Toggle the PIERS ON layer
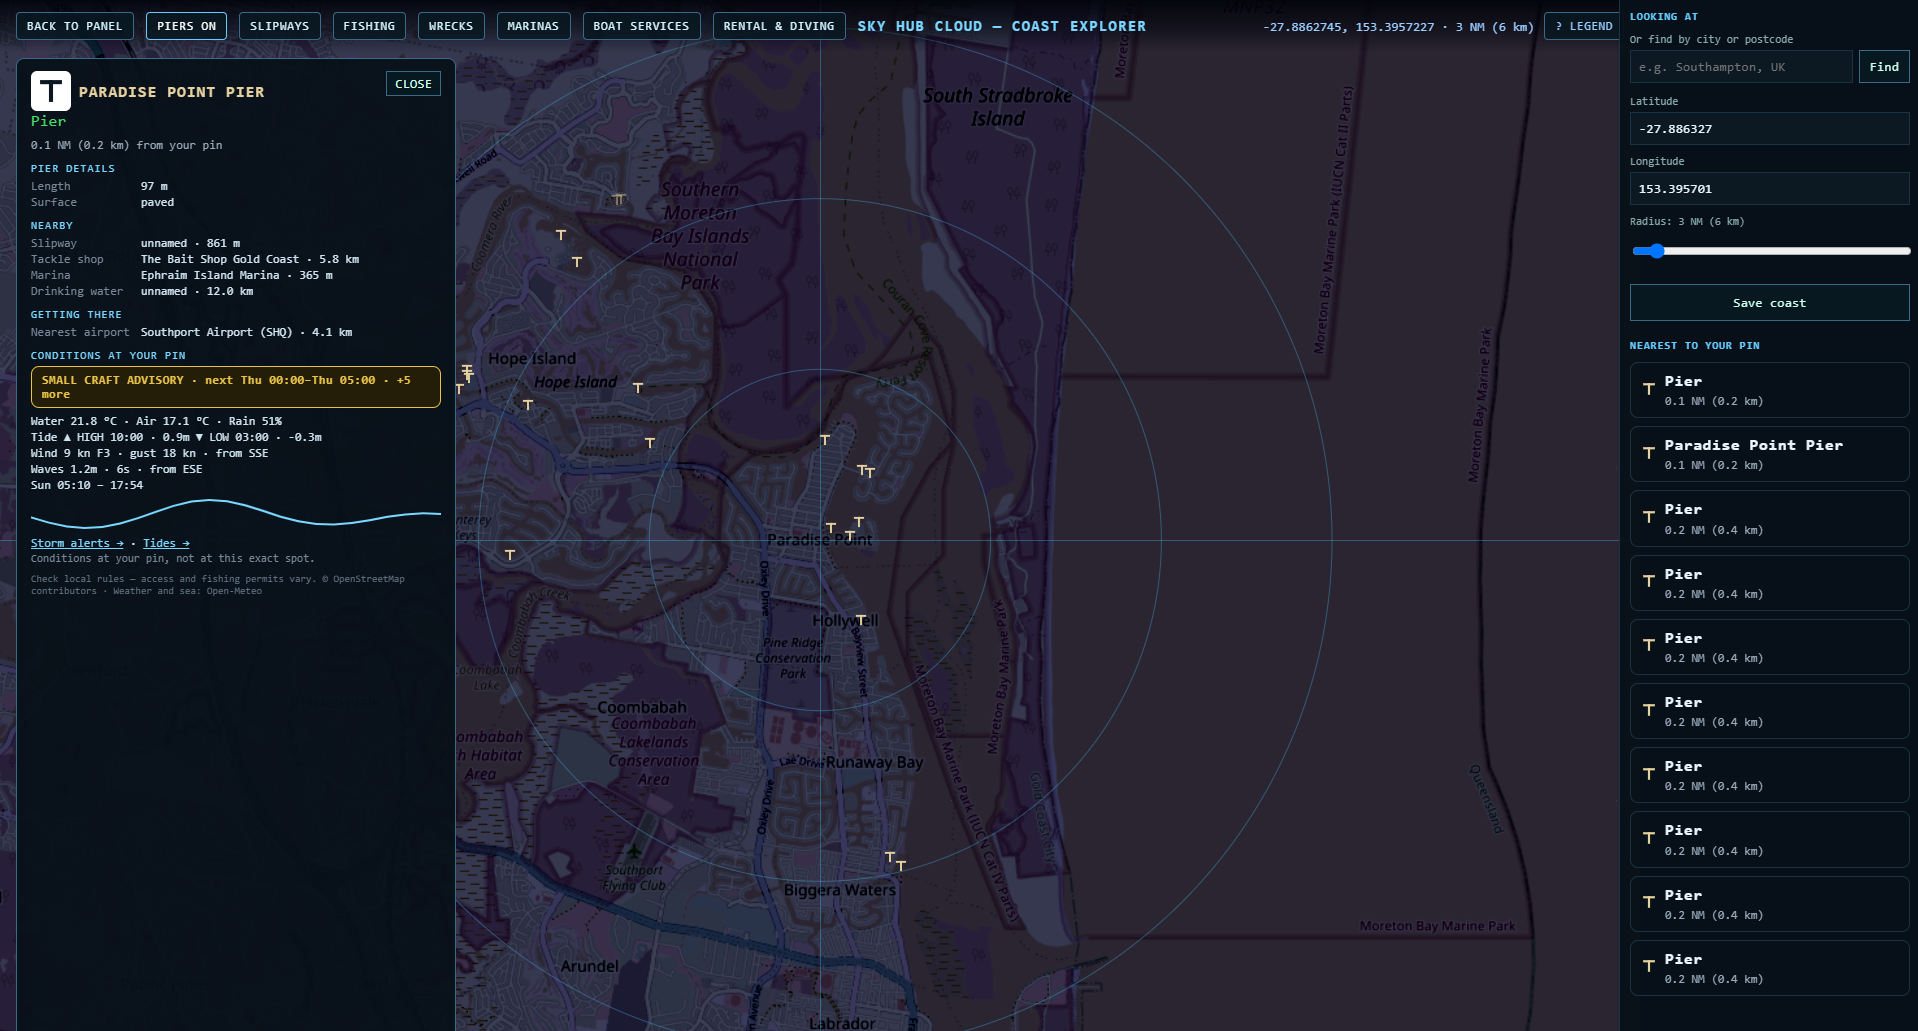1918x1031 pixels. click(x=187, y=26)
